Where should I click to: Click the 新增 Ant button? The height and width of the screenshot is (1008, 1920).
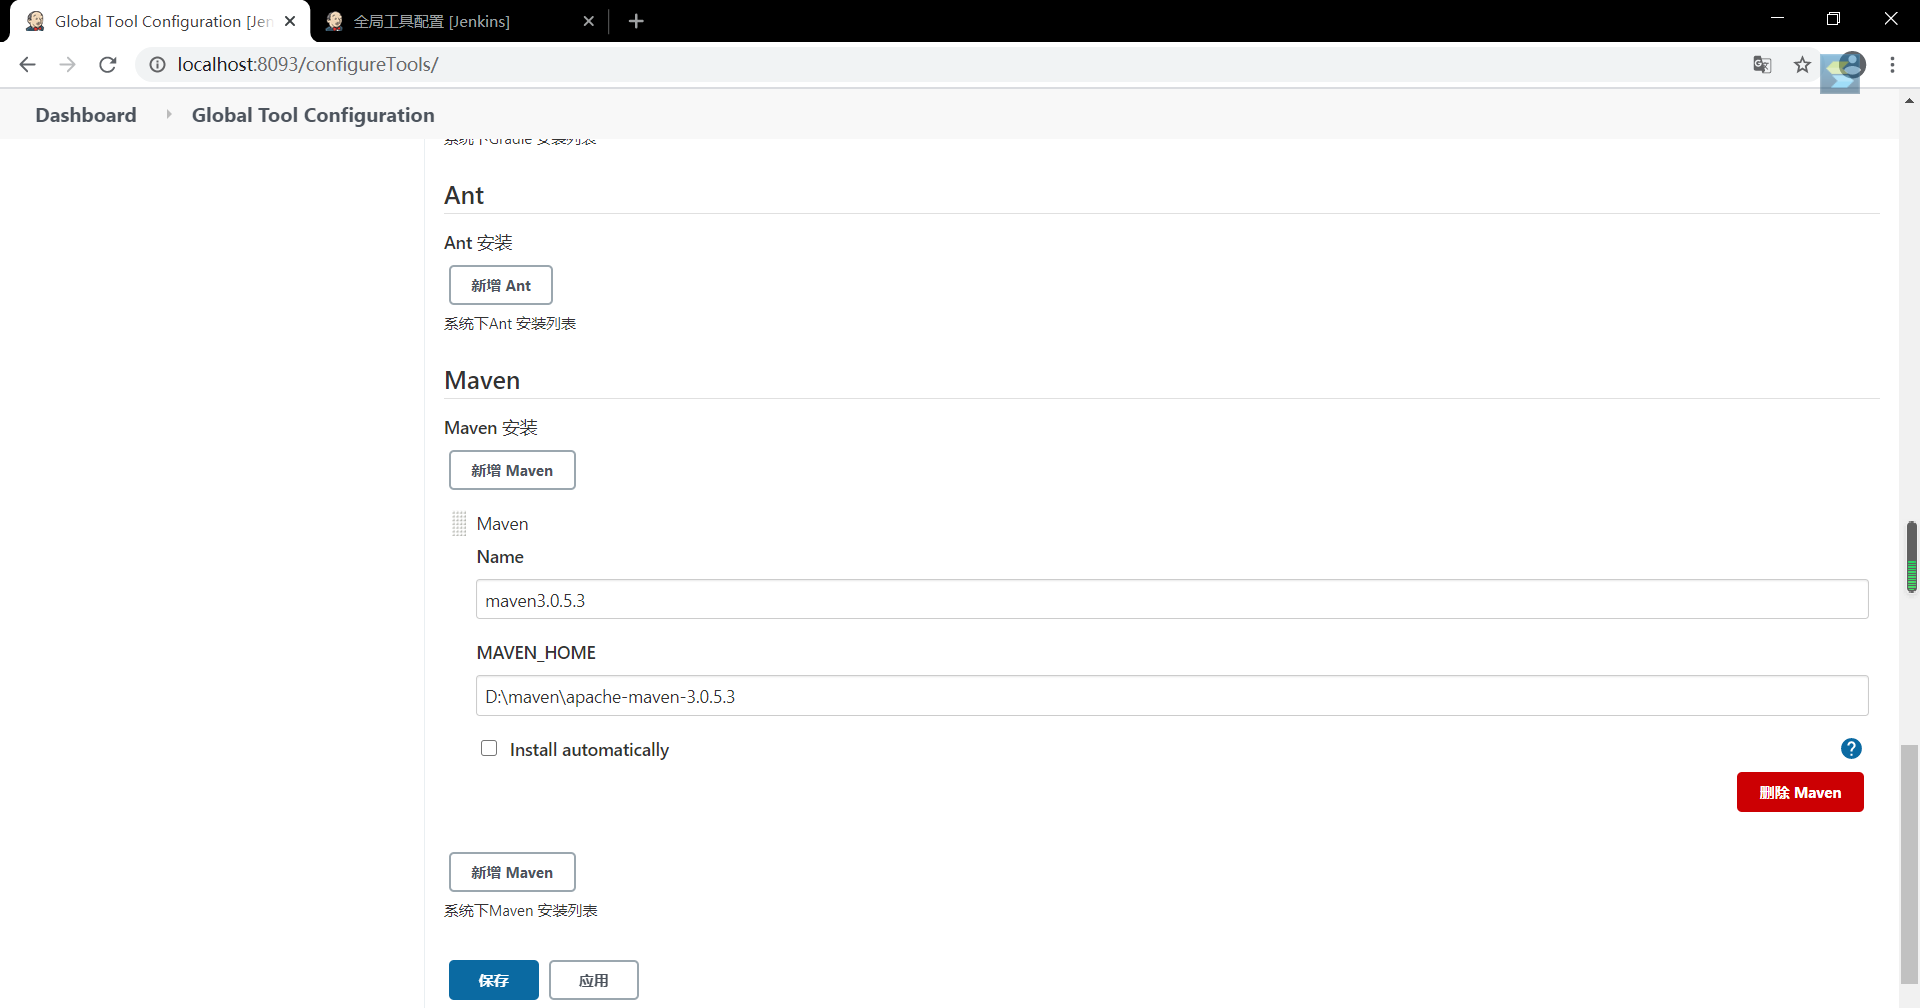tap(501, 285)
